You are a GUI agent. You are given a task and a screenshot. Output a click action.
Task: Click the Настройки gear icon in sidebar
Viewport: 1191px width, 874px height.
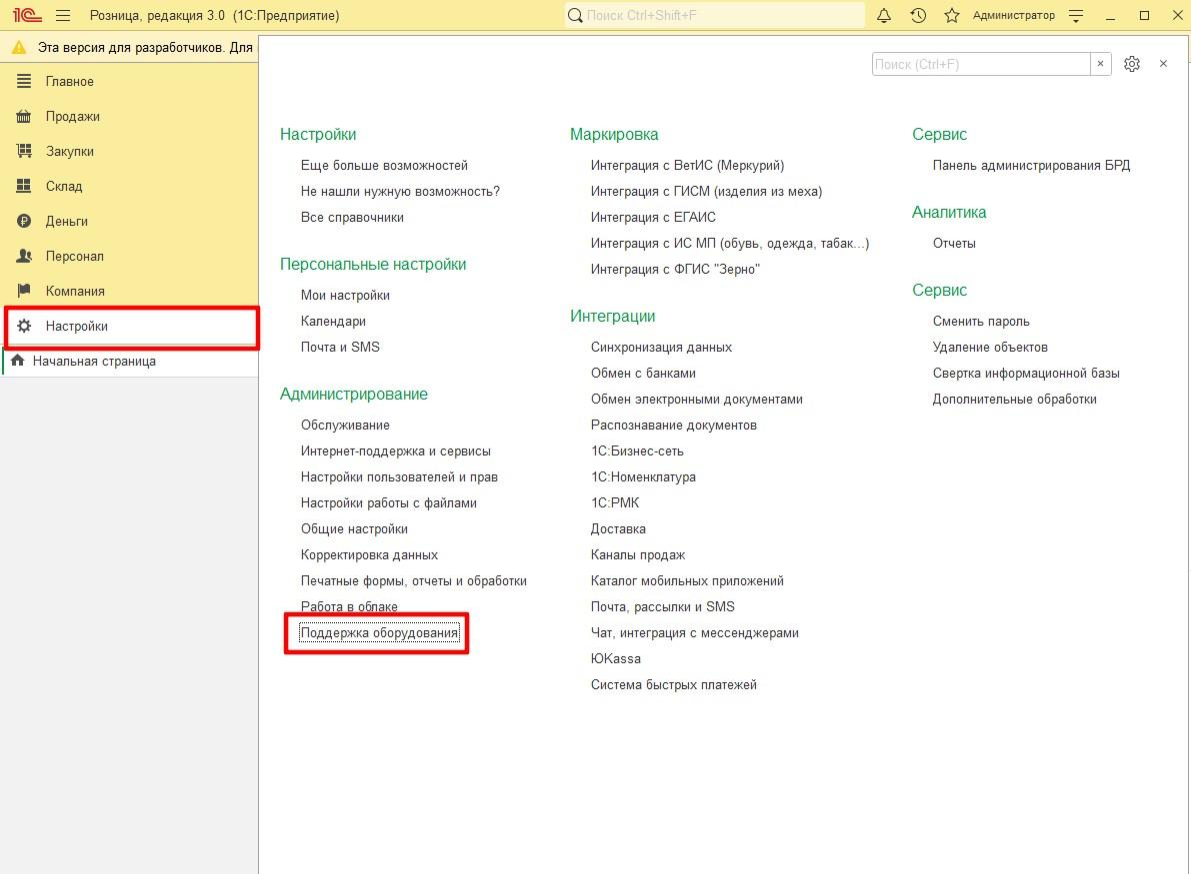coord(24,326)
